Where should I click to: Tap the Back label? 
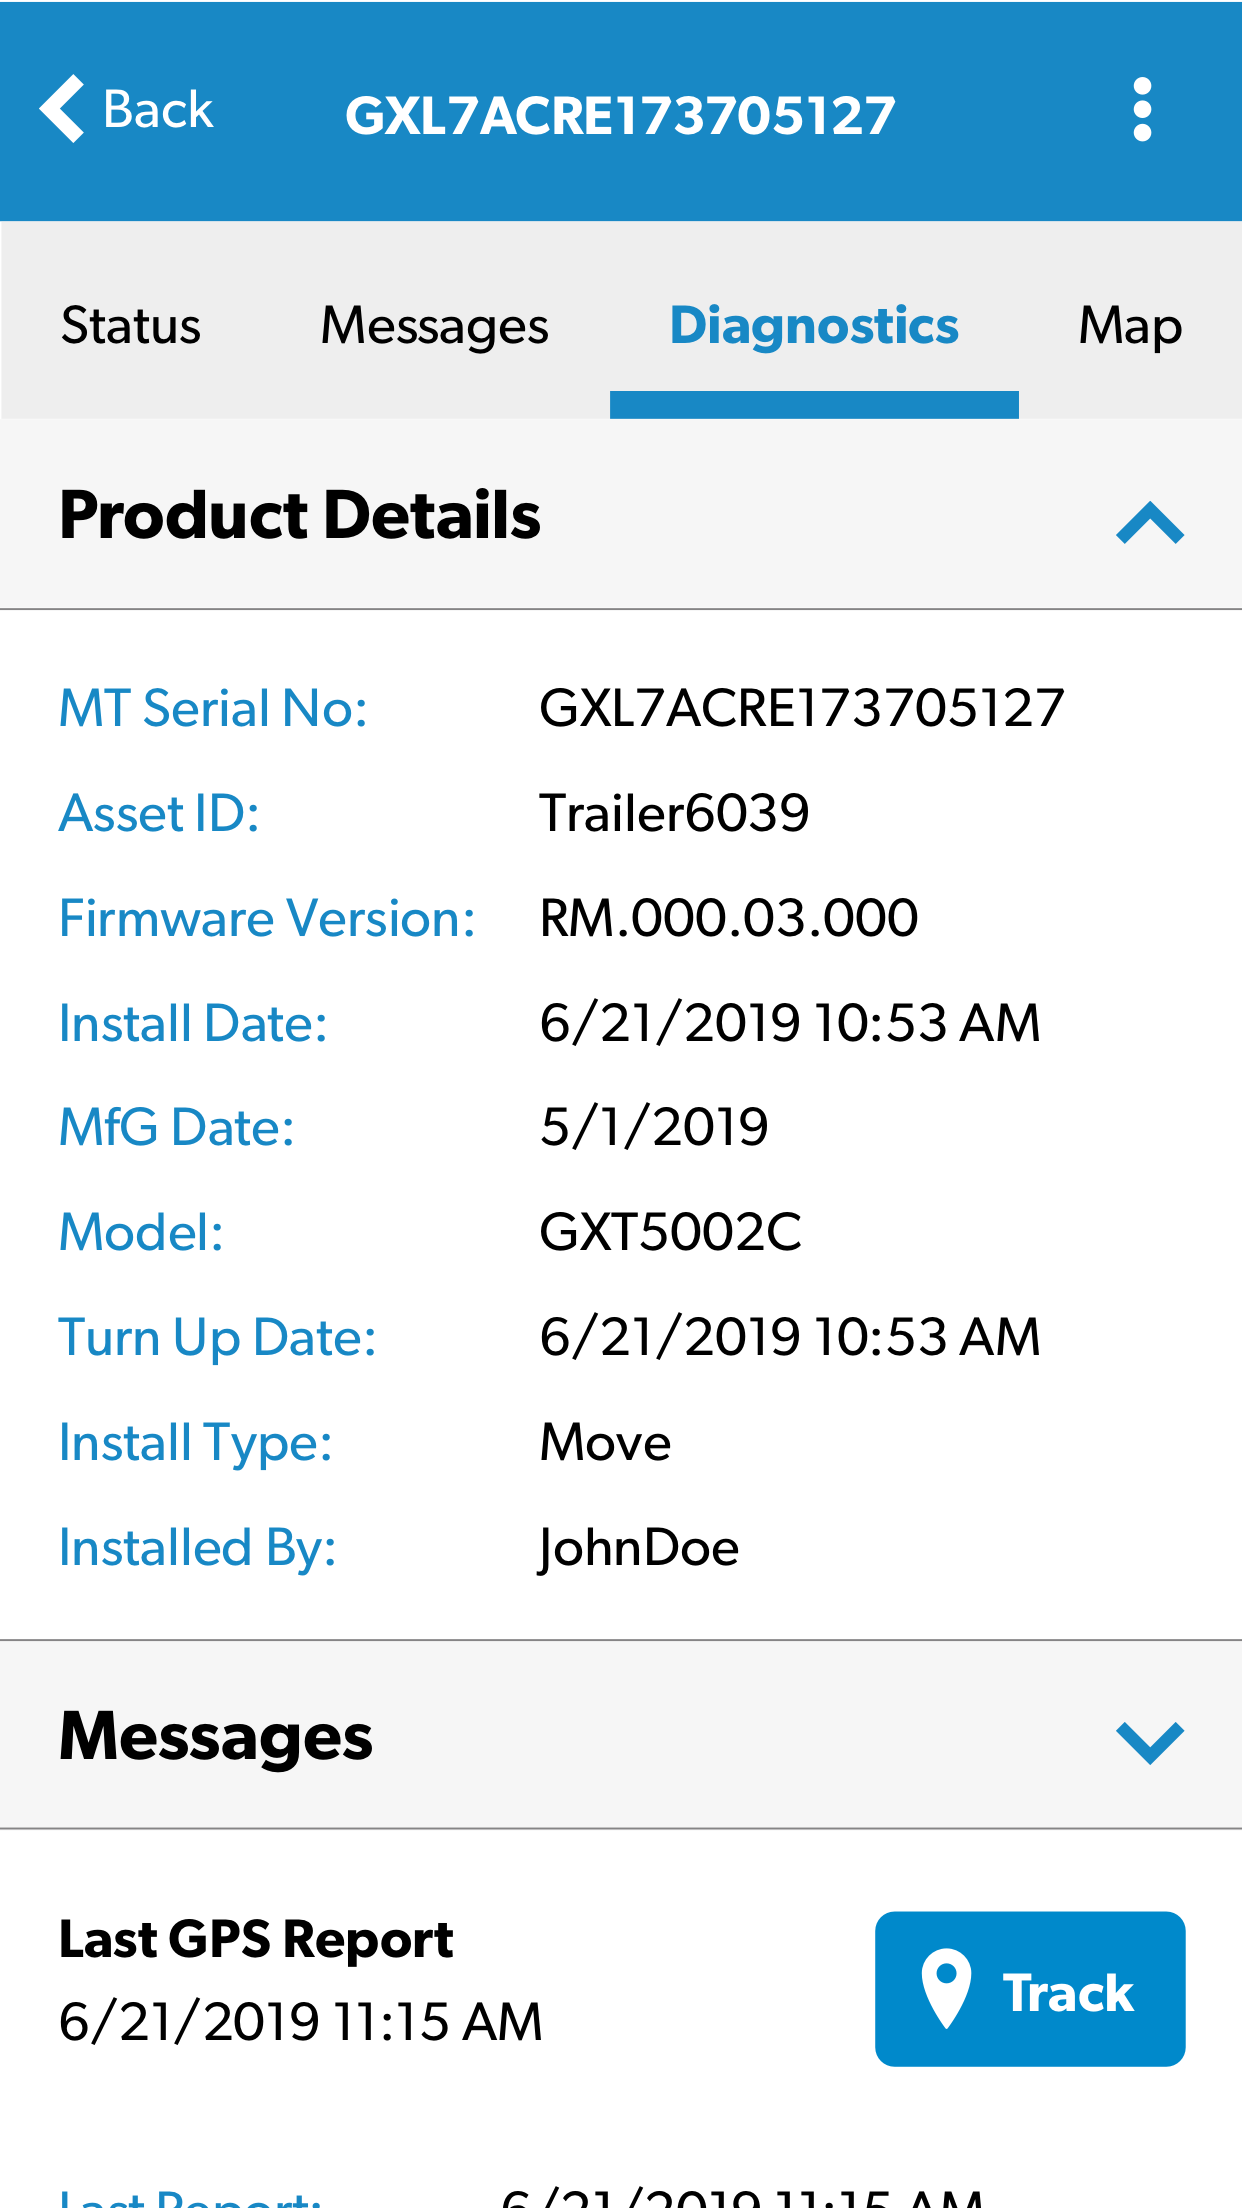click(158, 110)
